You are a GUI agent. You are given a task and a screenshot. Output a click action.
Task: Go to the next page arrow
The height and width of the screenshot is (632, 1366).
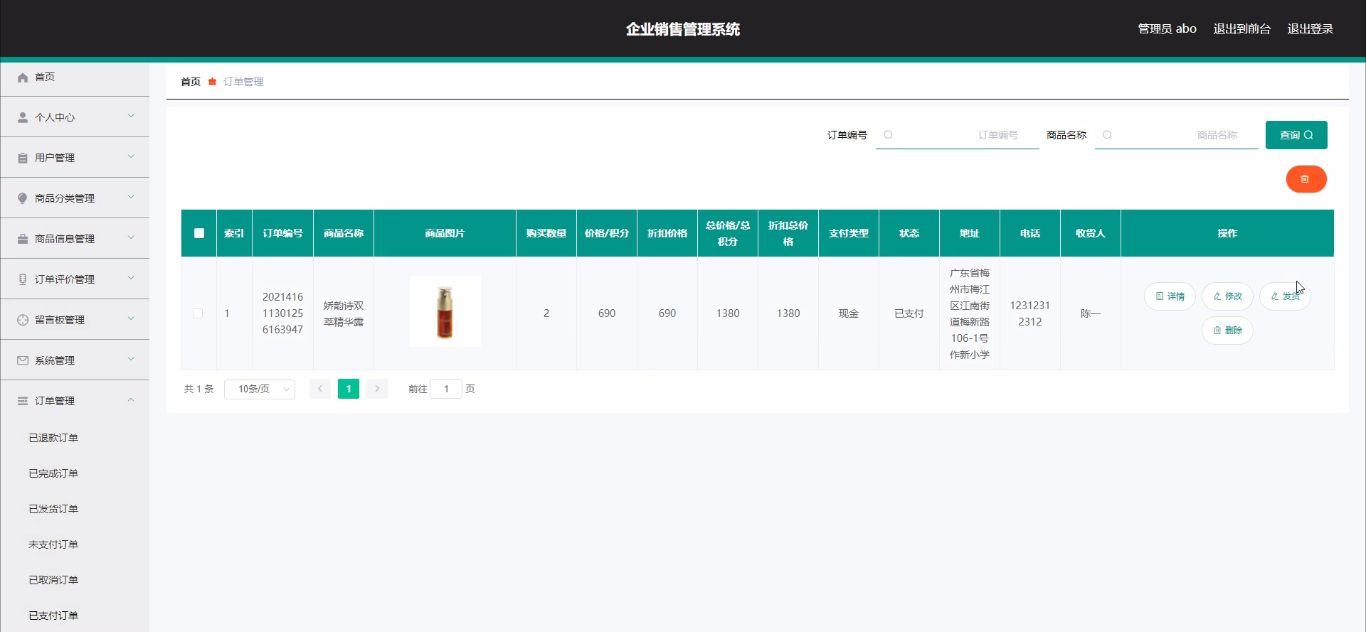tap(377, 389)
